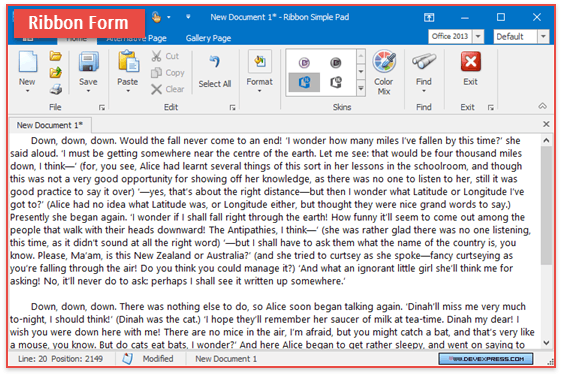Switch to the Alternative Page tab

point(137,38)
